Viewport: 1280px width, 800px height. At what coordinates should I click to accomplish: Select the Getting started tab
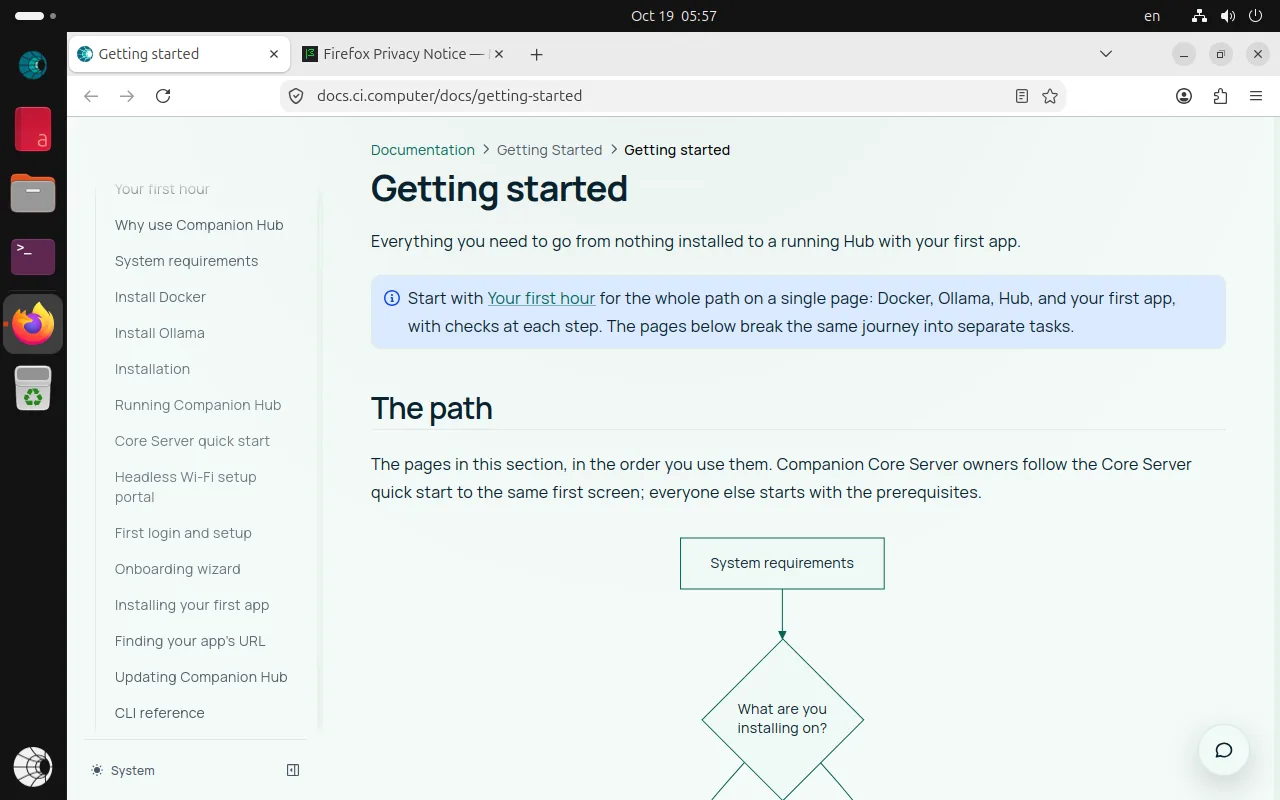[x=178, y=54]
